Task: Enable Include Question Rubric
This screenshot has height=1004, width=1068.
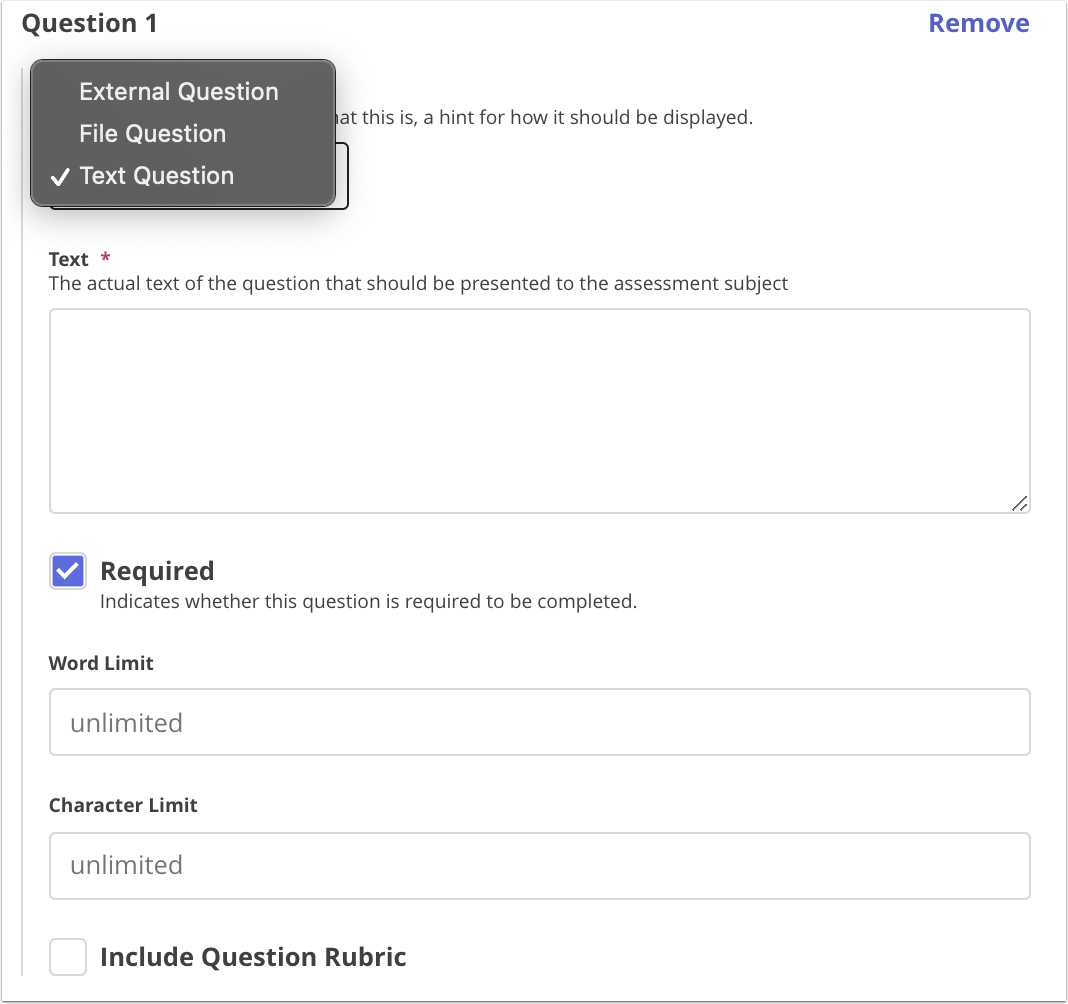Action: pyautogui.click(x=67, y=956)
